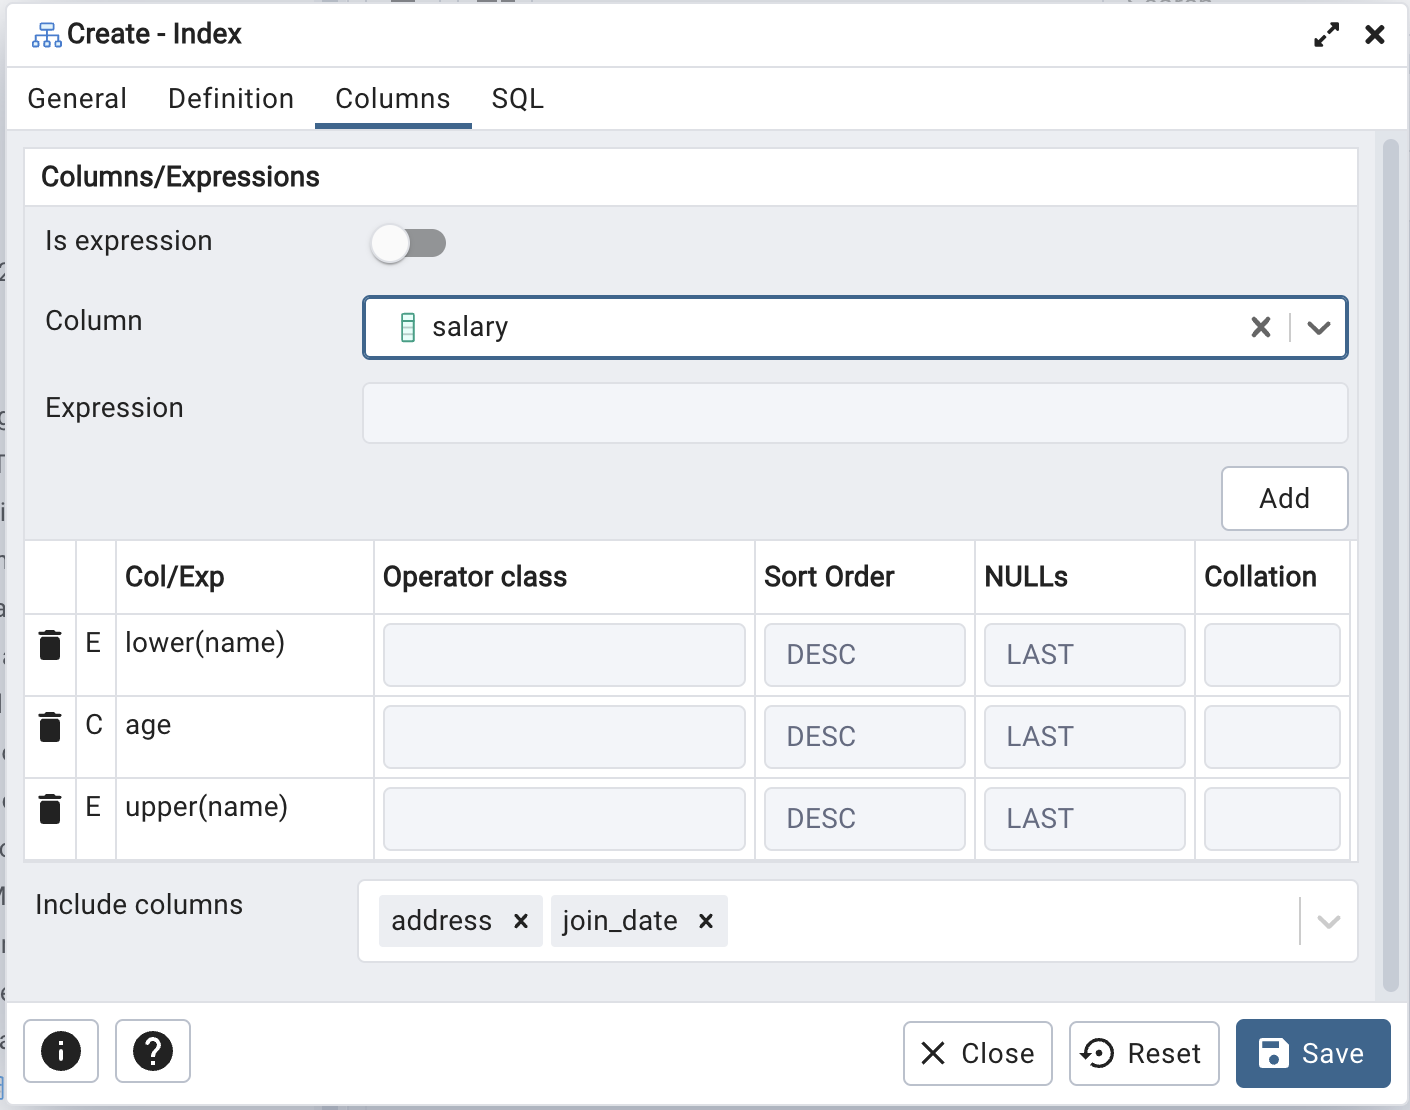Delete the lower(name) index row
This screenshot has width=1410, height=1110.
pyautogui.click(x=50, y=645)
